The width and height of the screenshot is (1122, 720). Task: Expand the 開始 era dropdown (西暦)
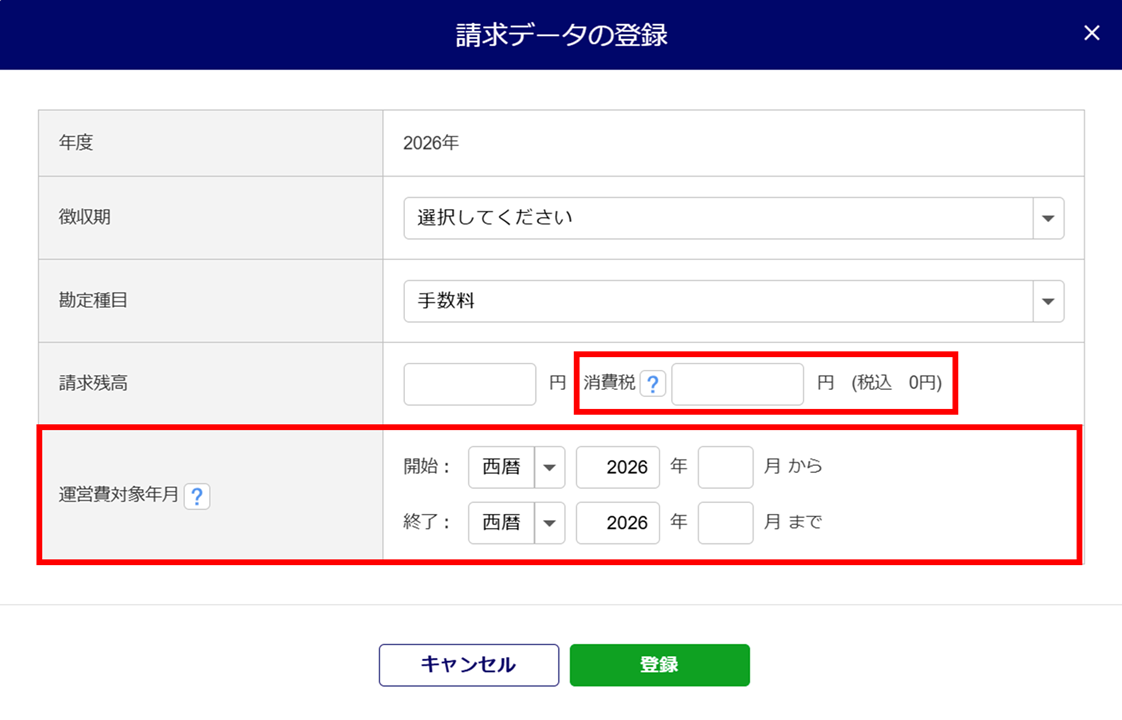tap(517, 467)
